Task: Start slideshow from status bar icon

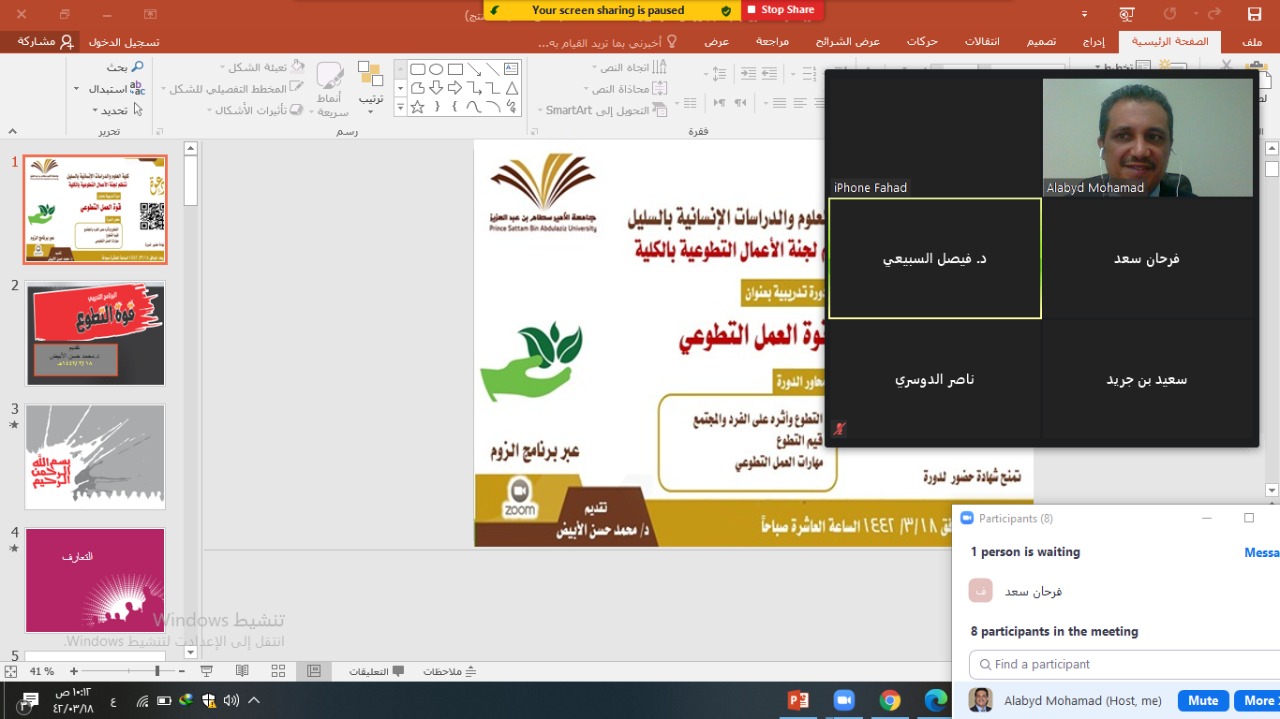Action: (207, 671)
